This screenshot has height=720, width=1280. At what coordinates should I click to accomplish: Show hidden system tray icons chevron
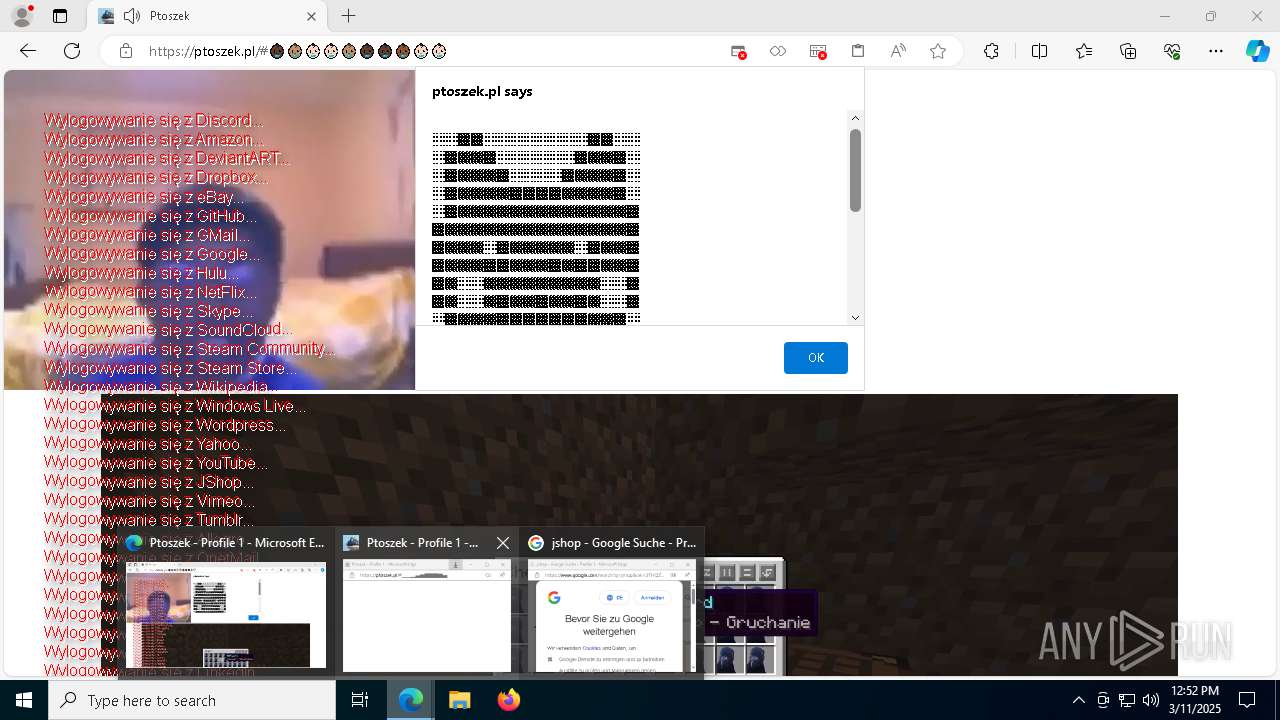click(1078, 700)
